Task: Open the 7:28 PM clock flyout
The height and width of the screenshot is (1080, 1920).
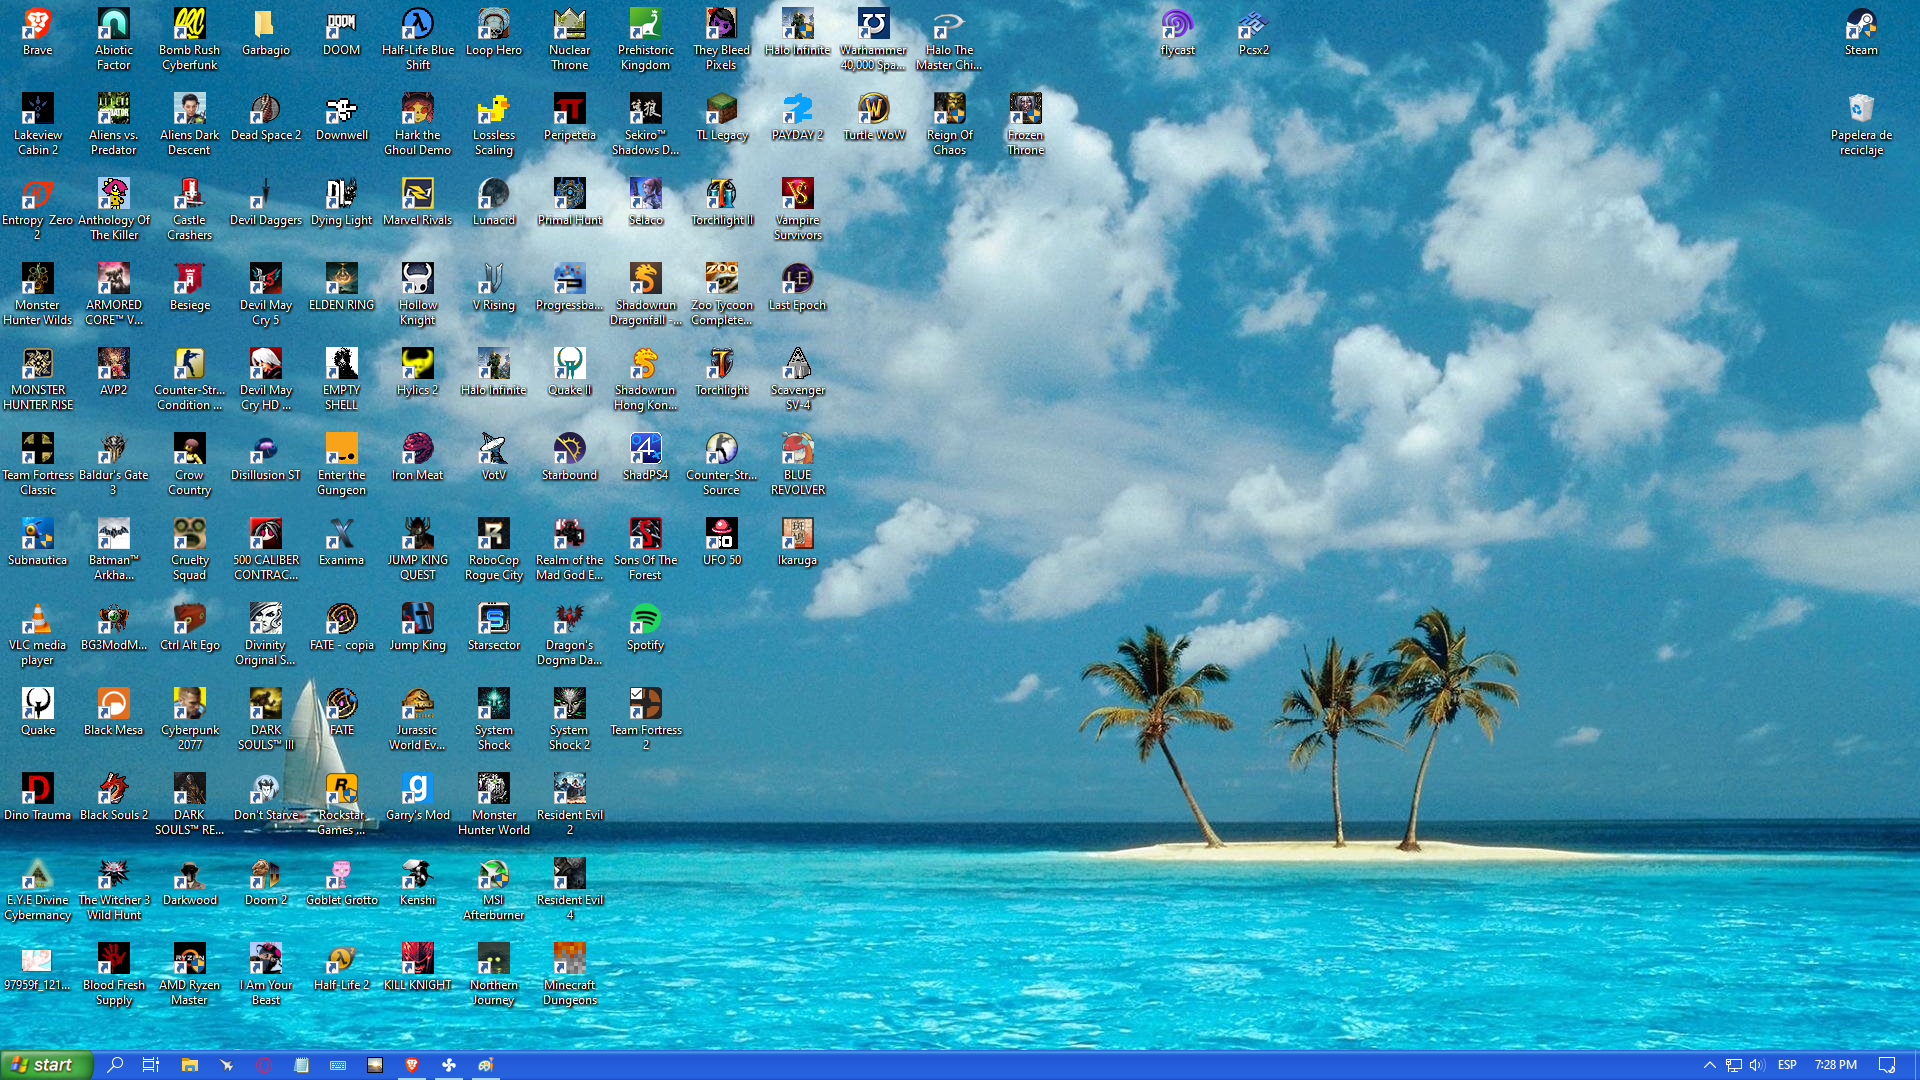Action: click(1836, 1065)
